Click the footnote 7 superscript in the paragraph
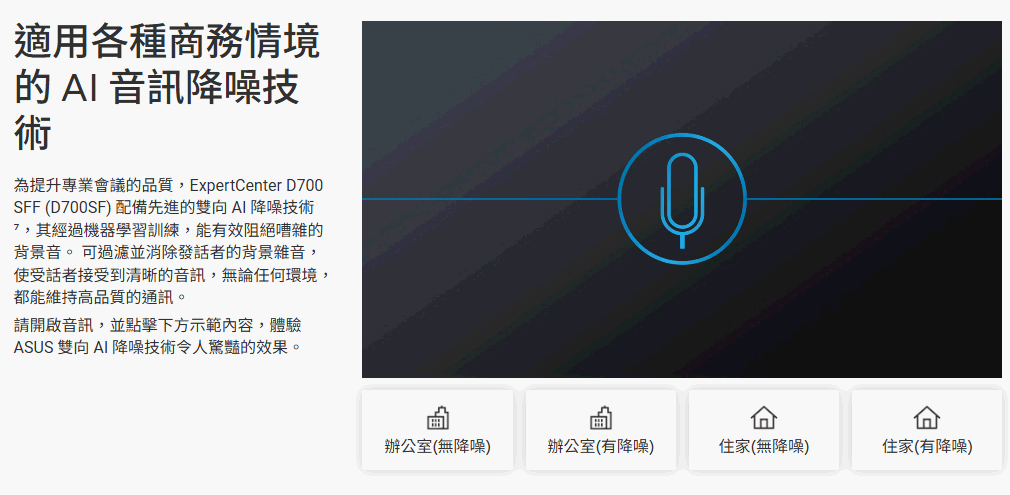Viewport: 1010px width, 495px height. point(17,228)
